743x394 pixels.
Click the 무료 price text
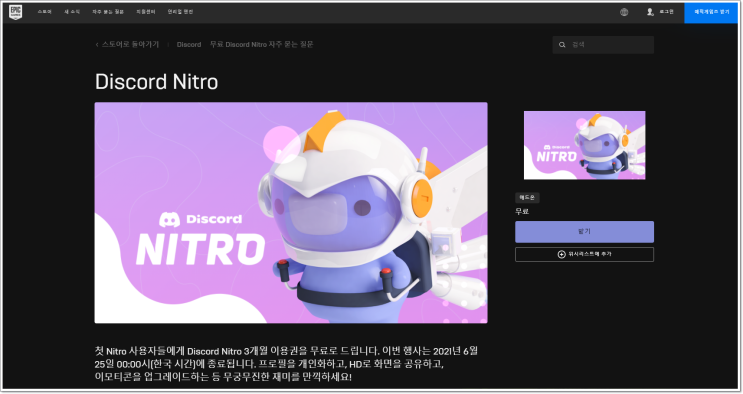[x=522, y=211]
